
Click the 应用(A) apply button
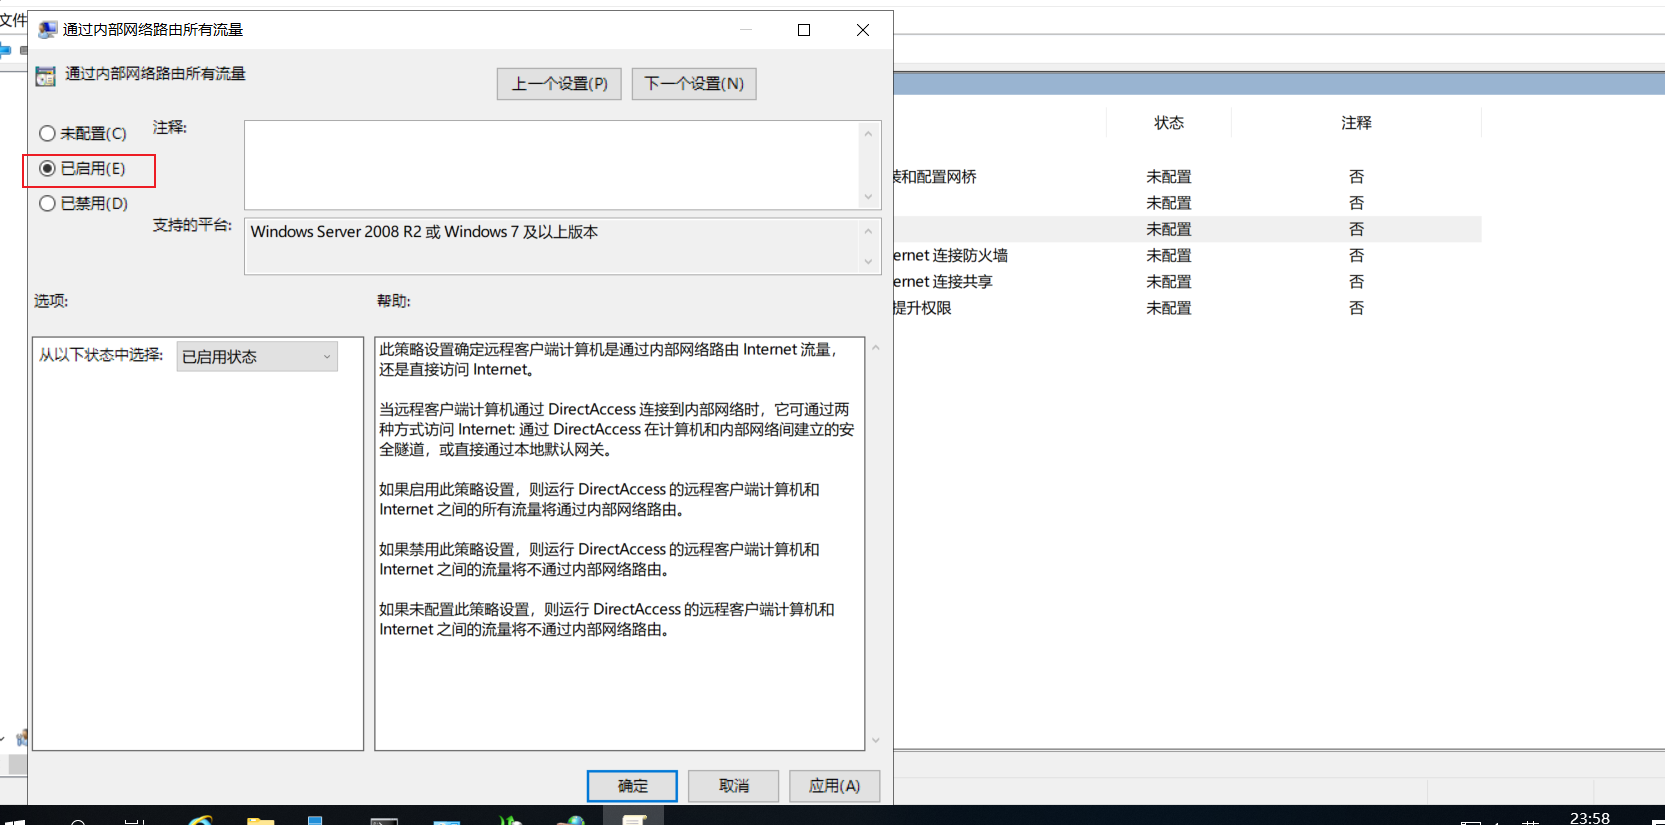coord(835,786)
